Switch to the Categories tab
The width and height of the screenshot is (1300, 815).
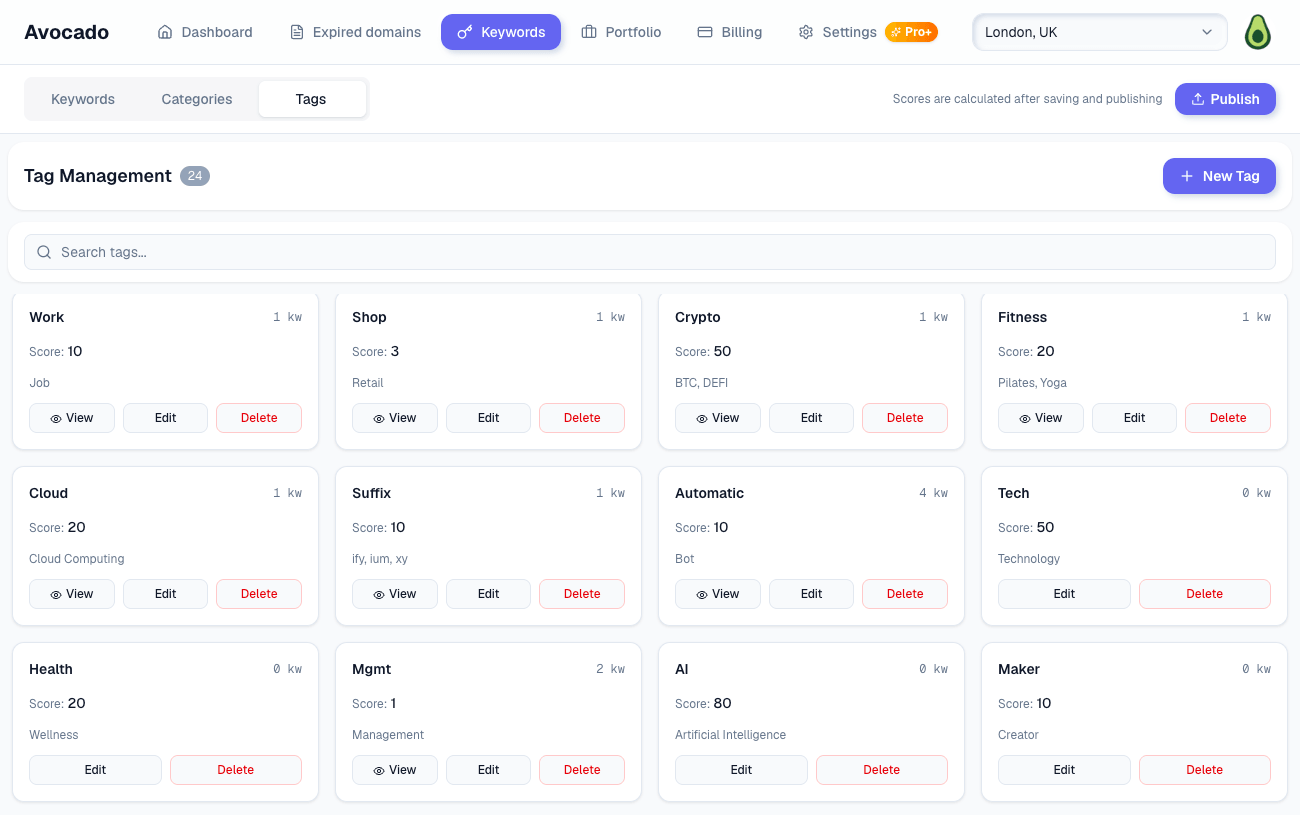point(197,99)
